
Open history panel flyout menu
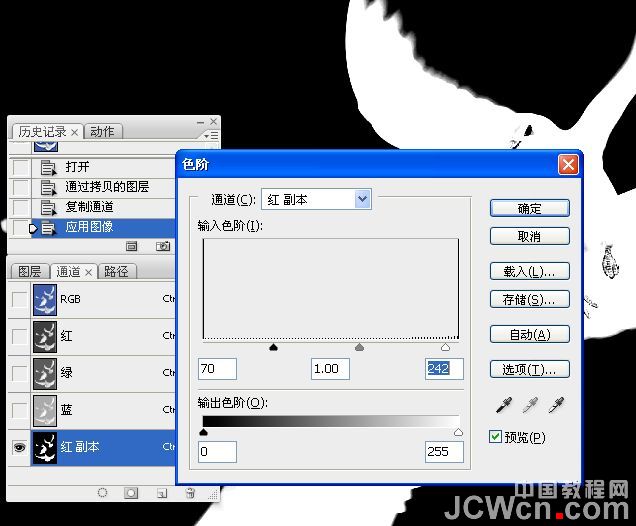tap(211, 135)
